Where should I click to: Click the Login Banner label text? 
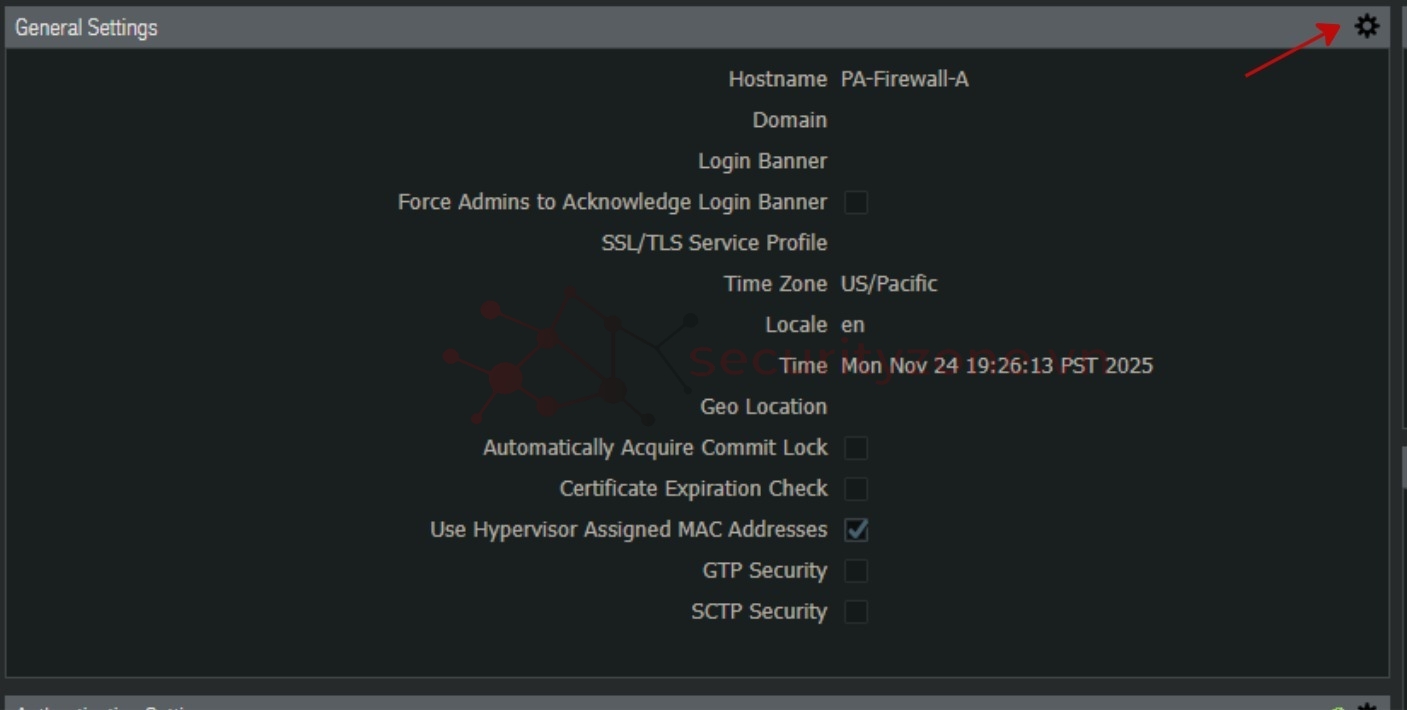(x=762, y=161)
